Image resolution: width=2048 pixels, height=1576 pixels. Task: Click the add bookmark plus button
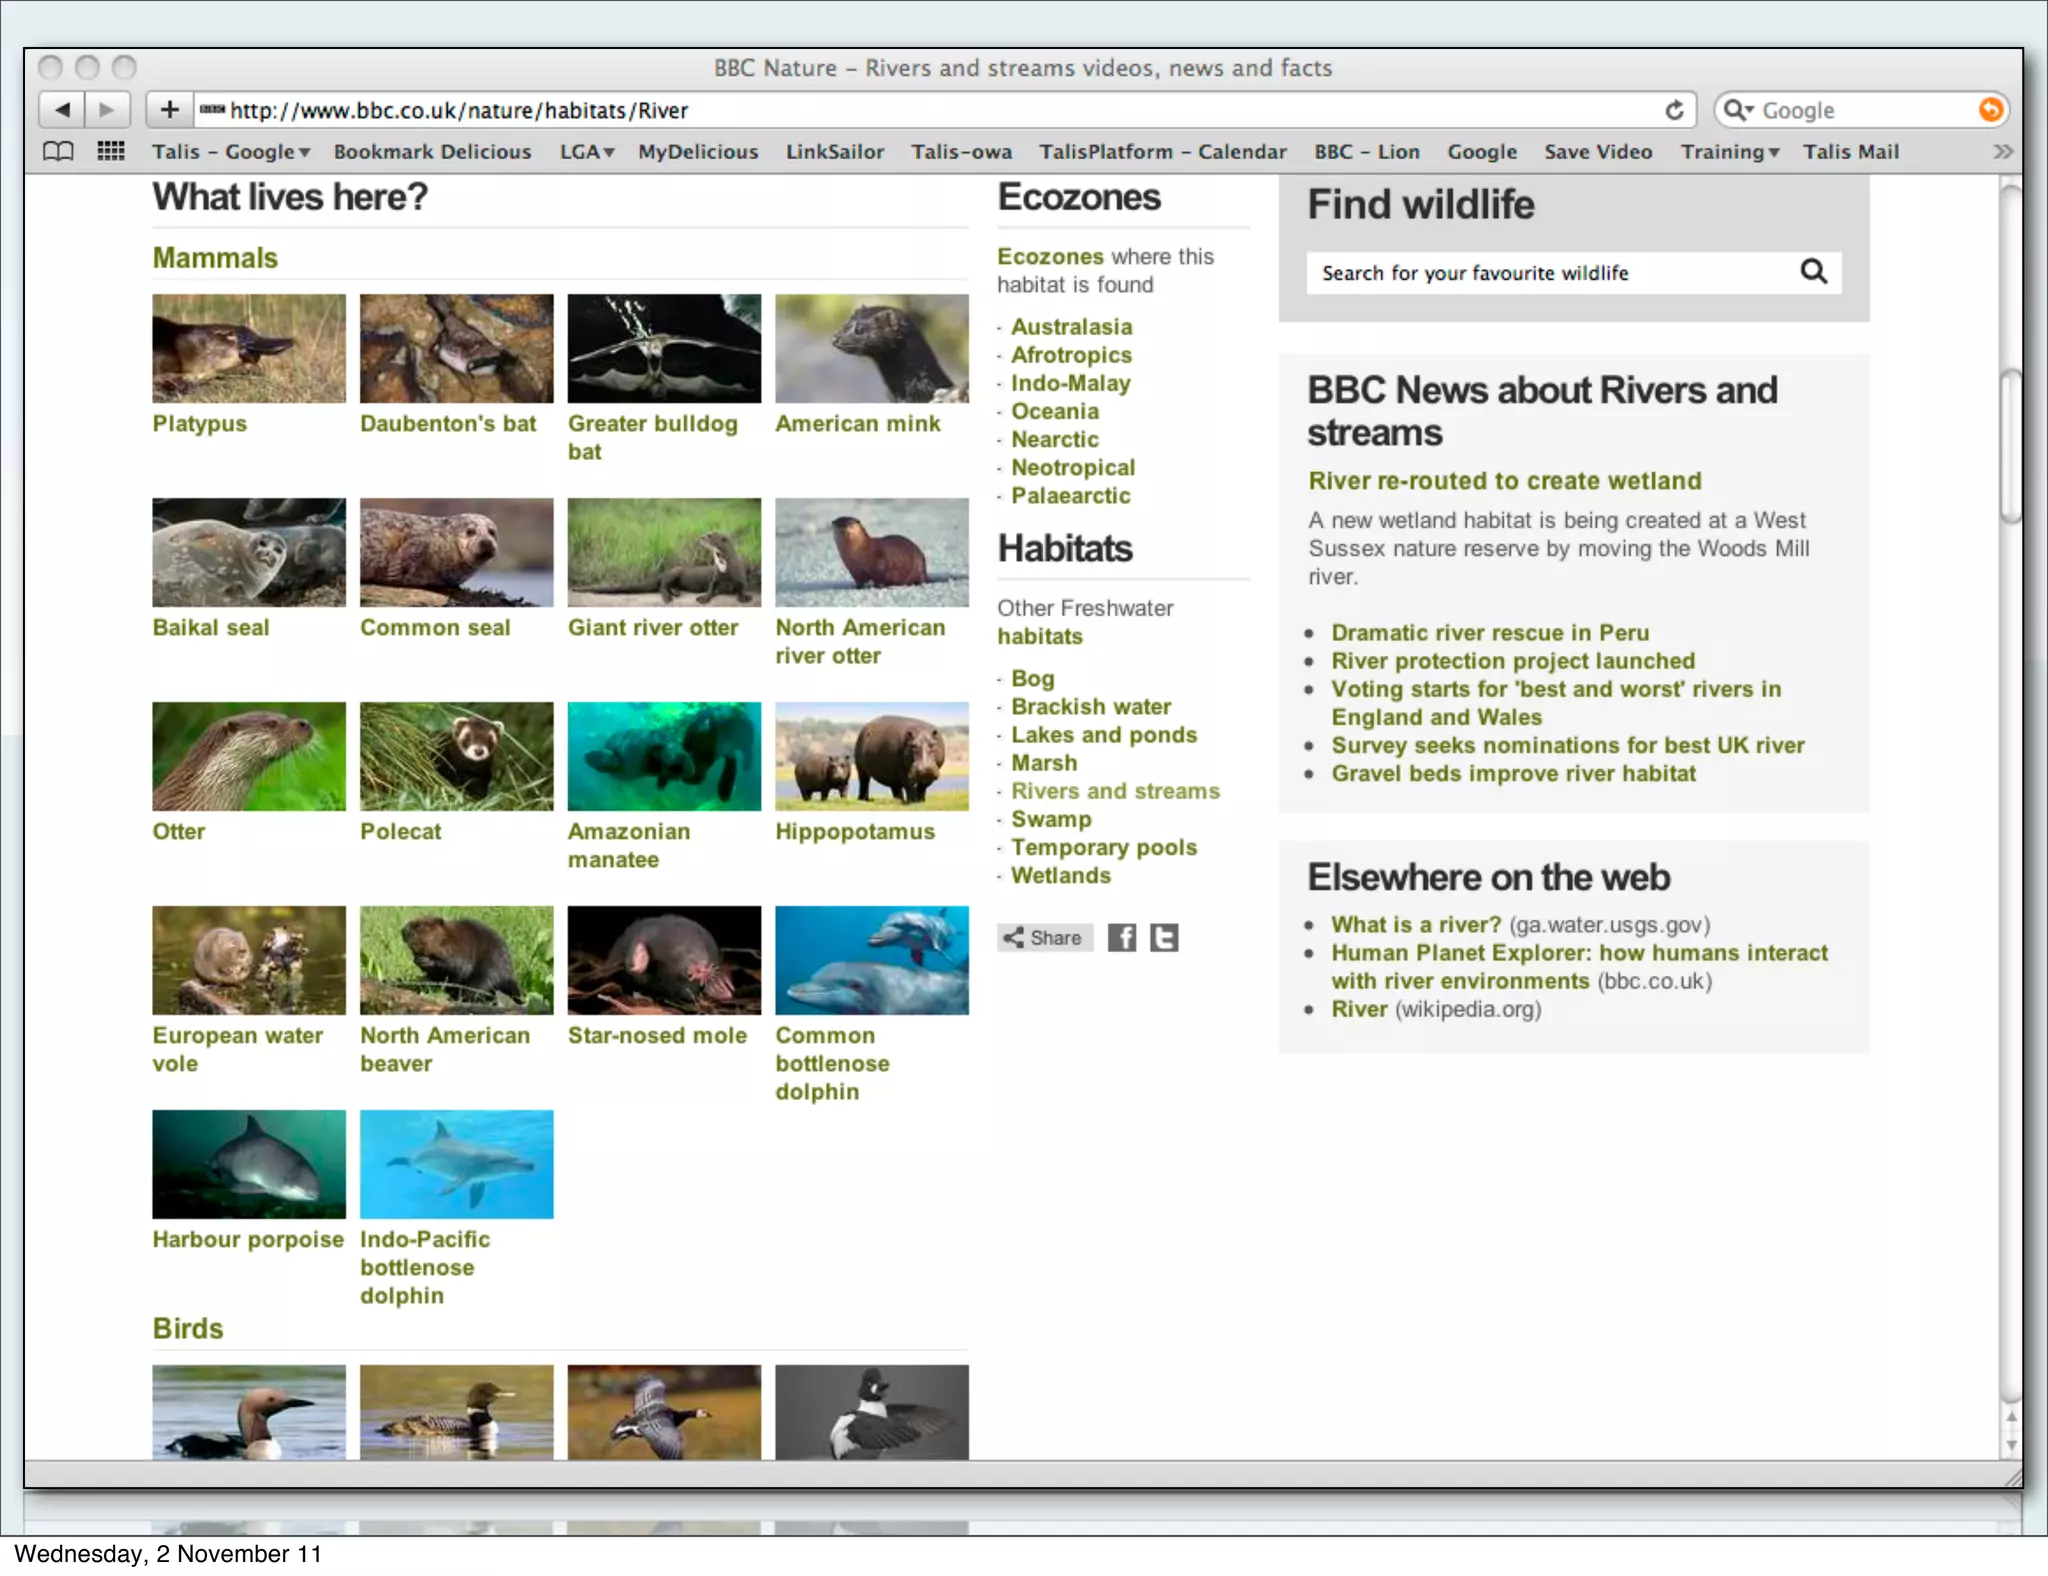tap(169, 110)
